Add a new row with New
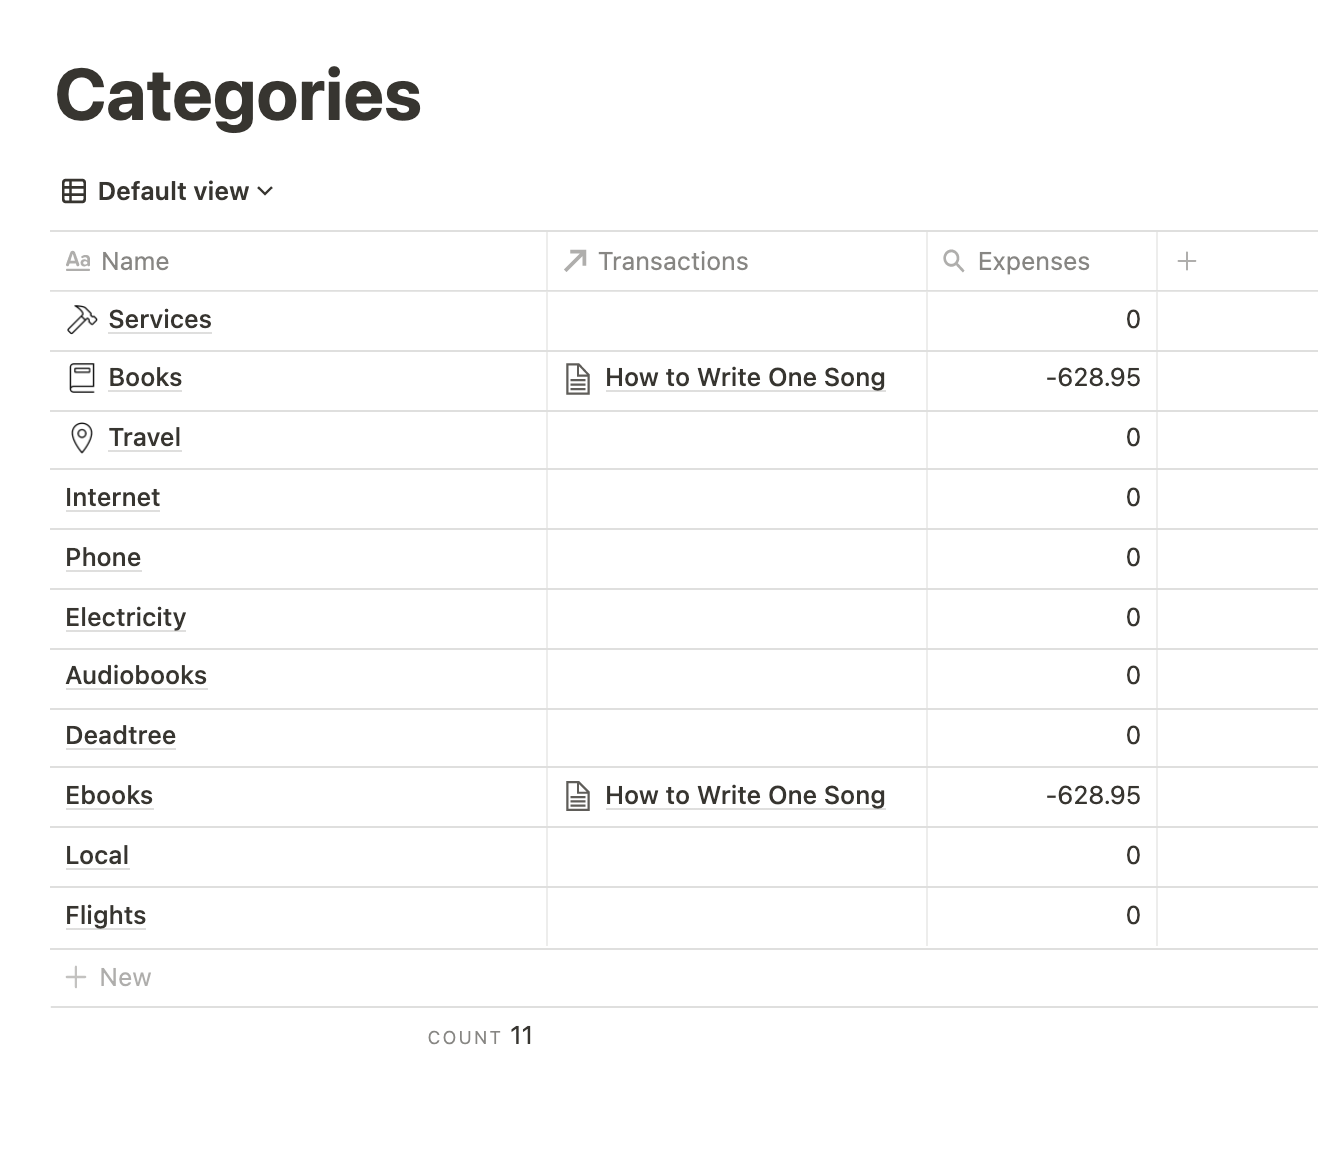The height and width of the screenshot is (1156, 1318). (x=108, y=977)
